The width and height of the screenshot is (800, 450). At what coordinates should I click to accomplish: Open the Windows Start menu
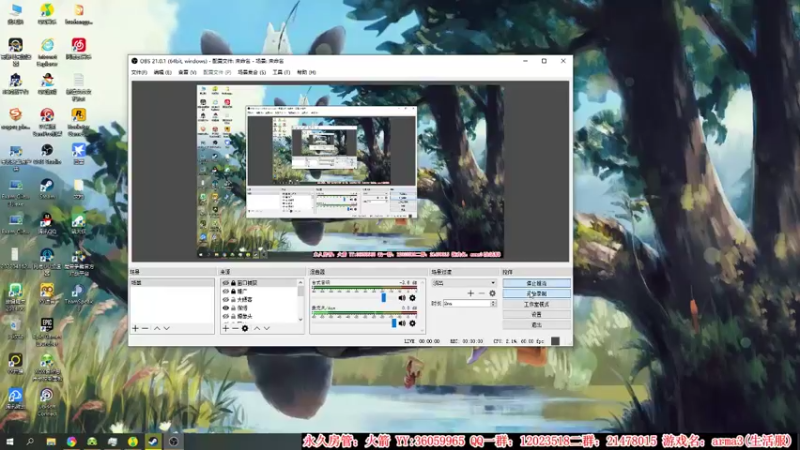pyautogui.click(x=9, y=441)
